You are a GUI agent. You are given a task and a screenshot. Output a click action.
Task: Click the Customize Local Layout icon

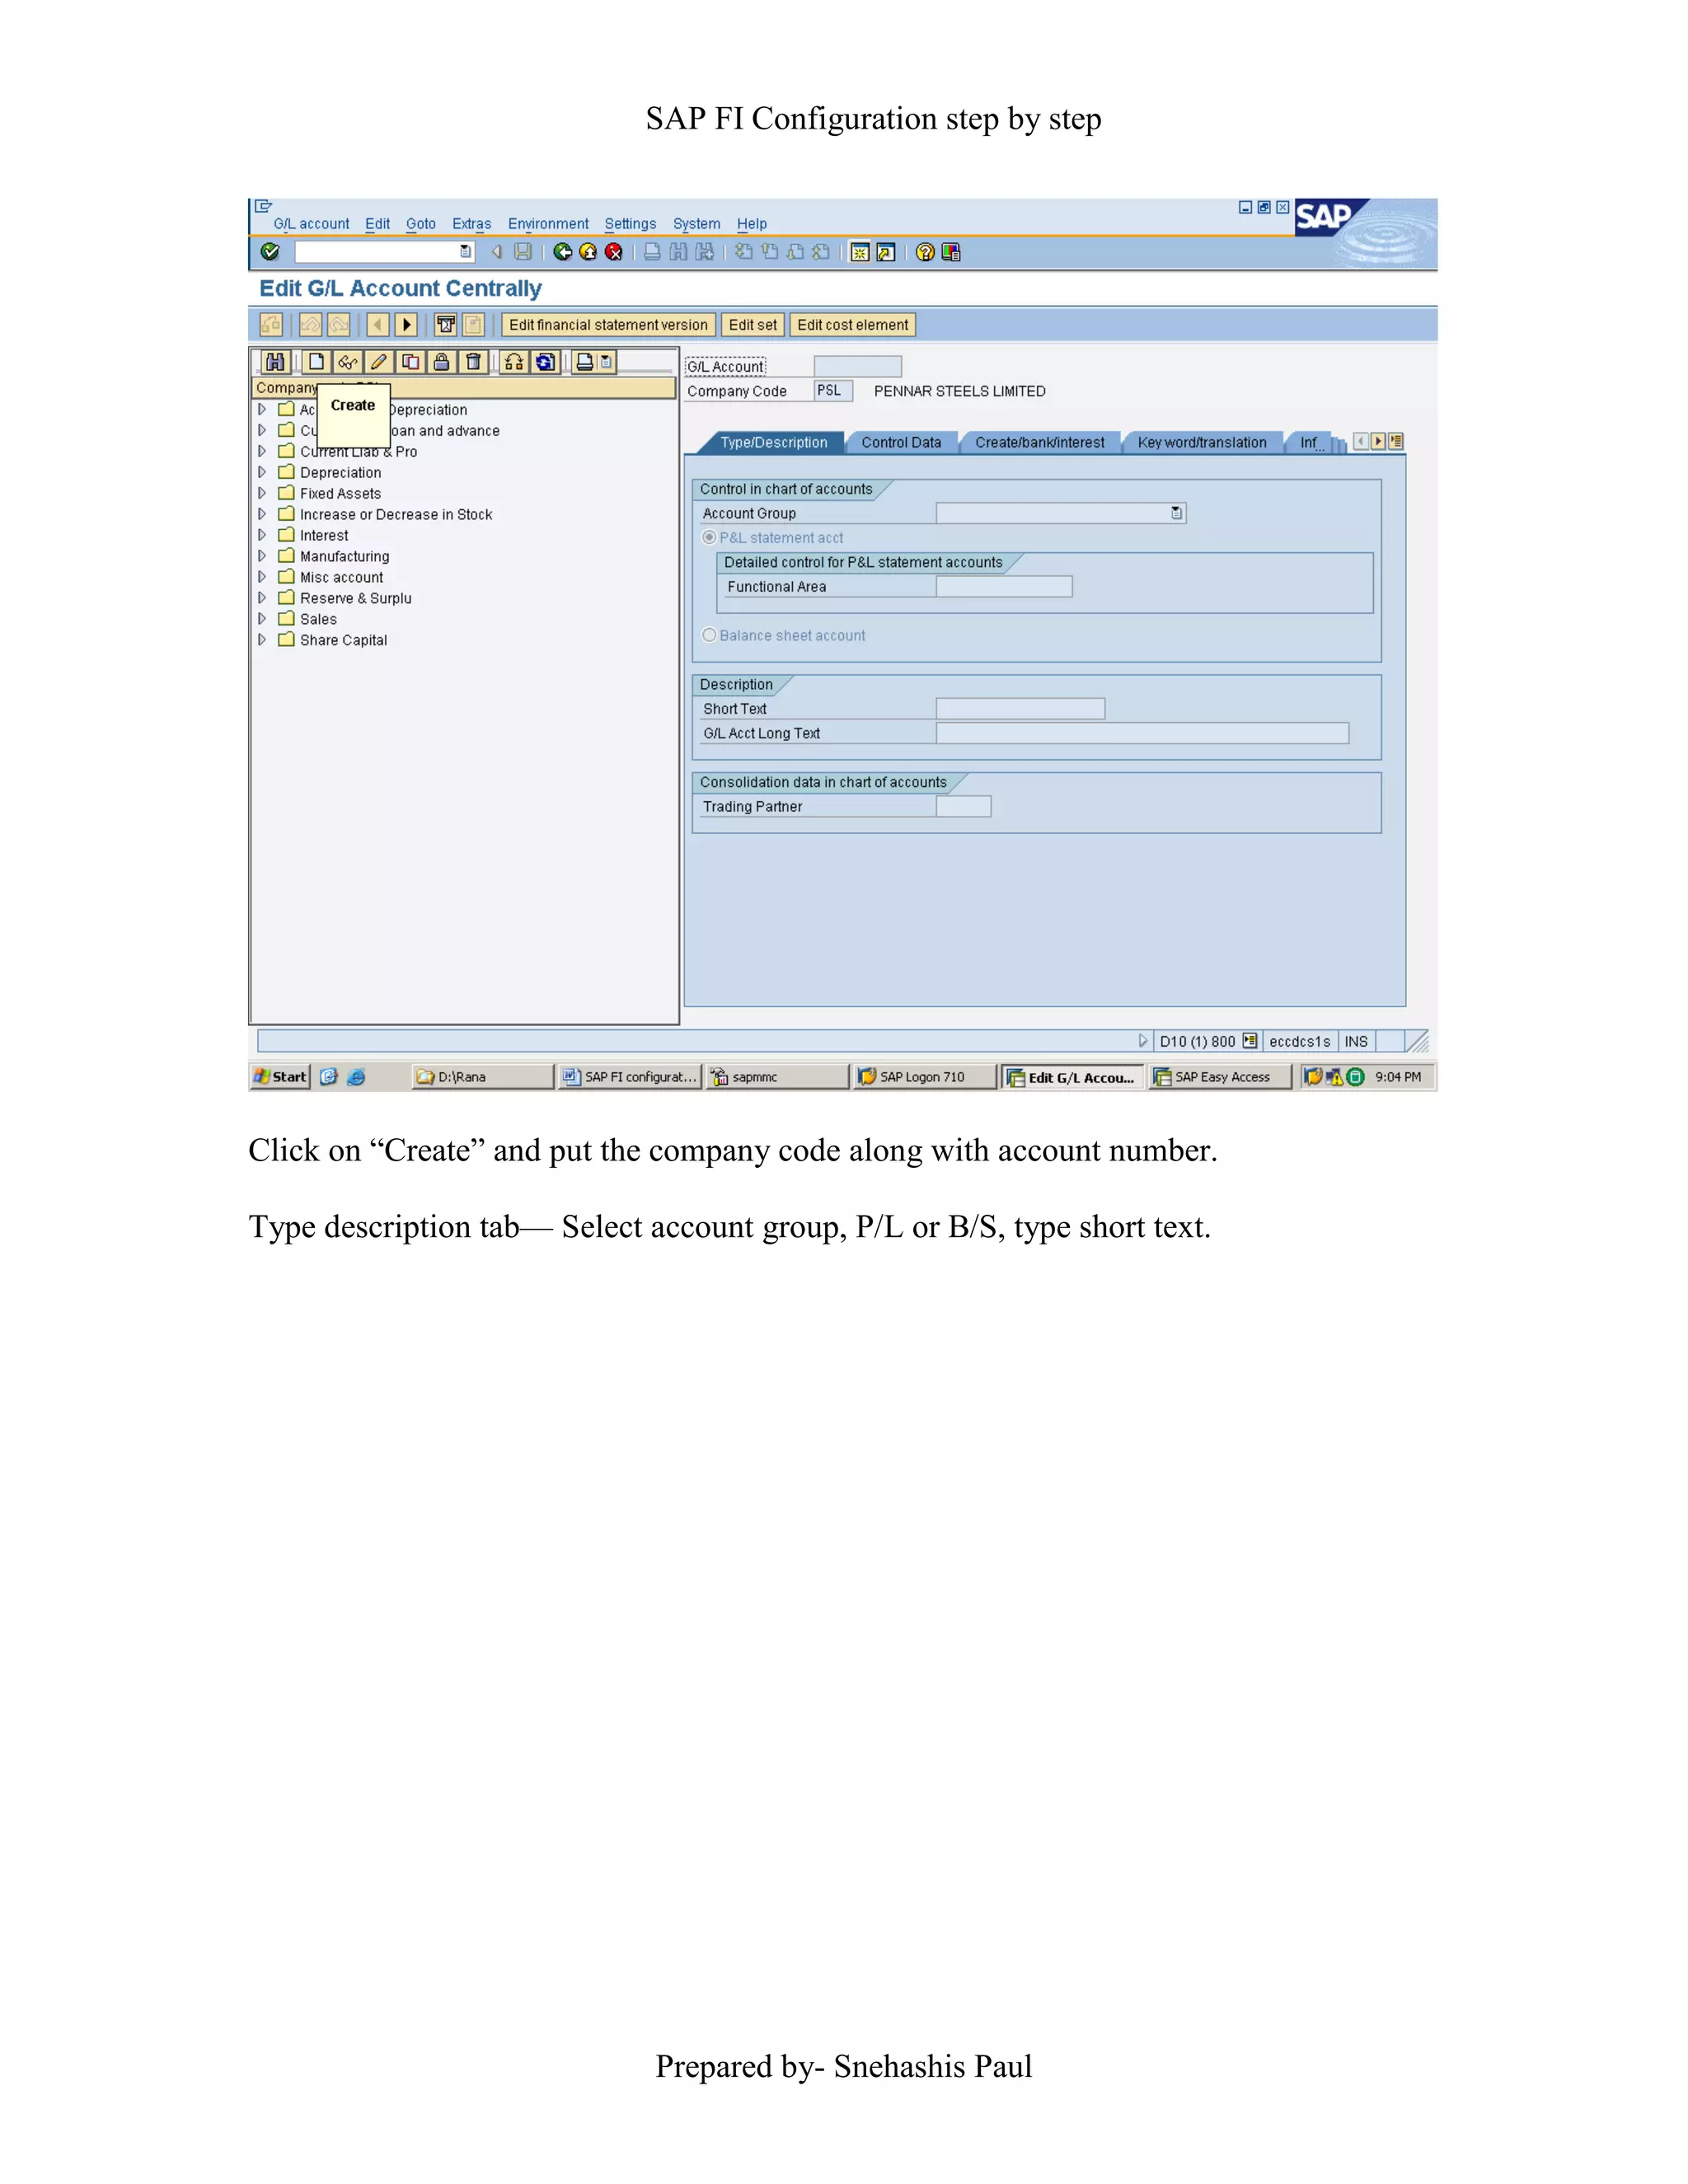point(951,252)
